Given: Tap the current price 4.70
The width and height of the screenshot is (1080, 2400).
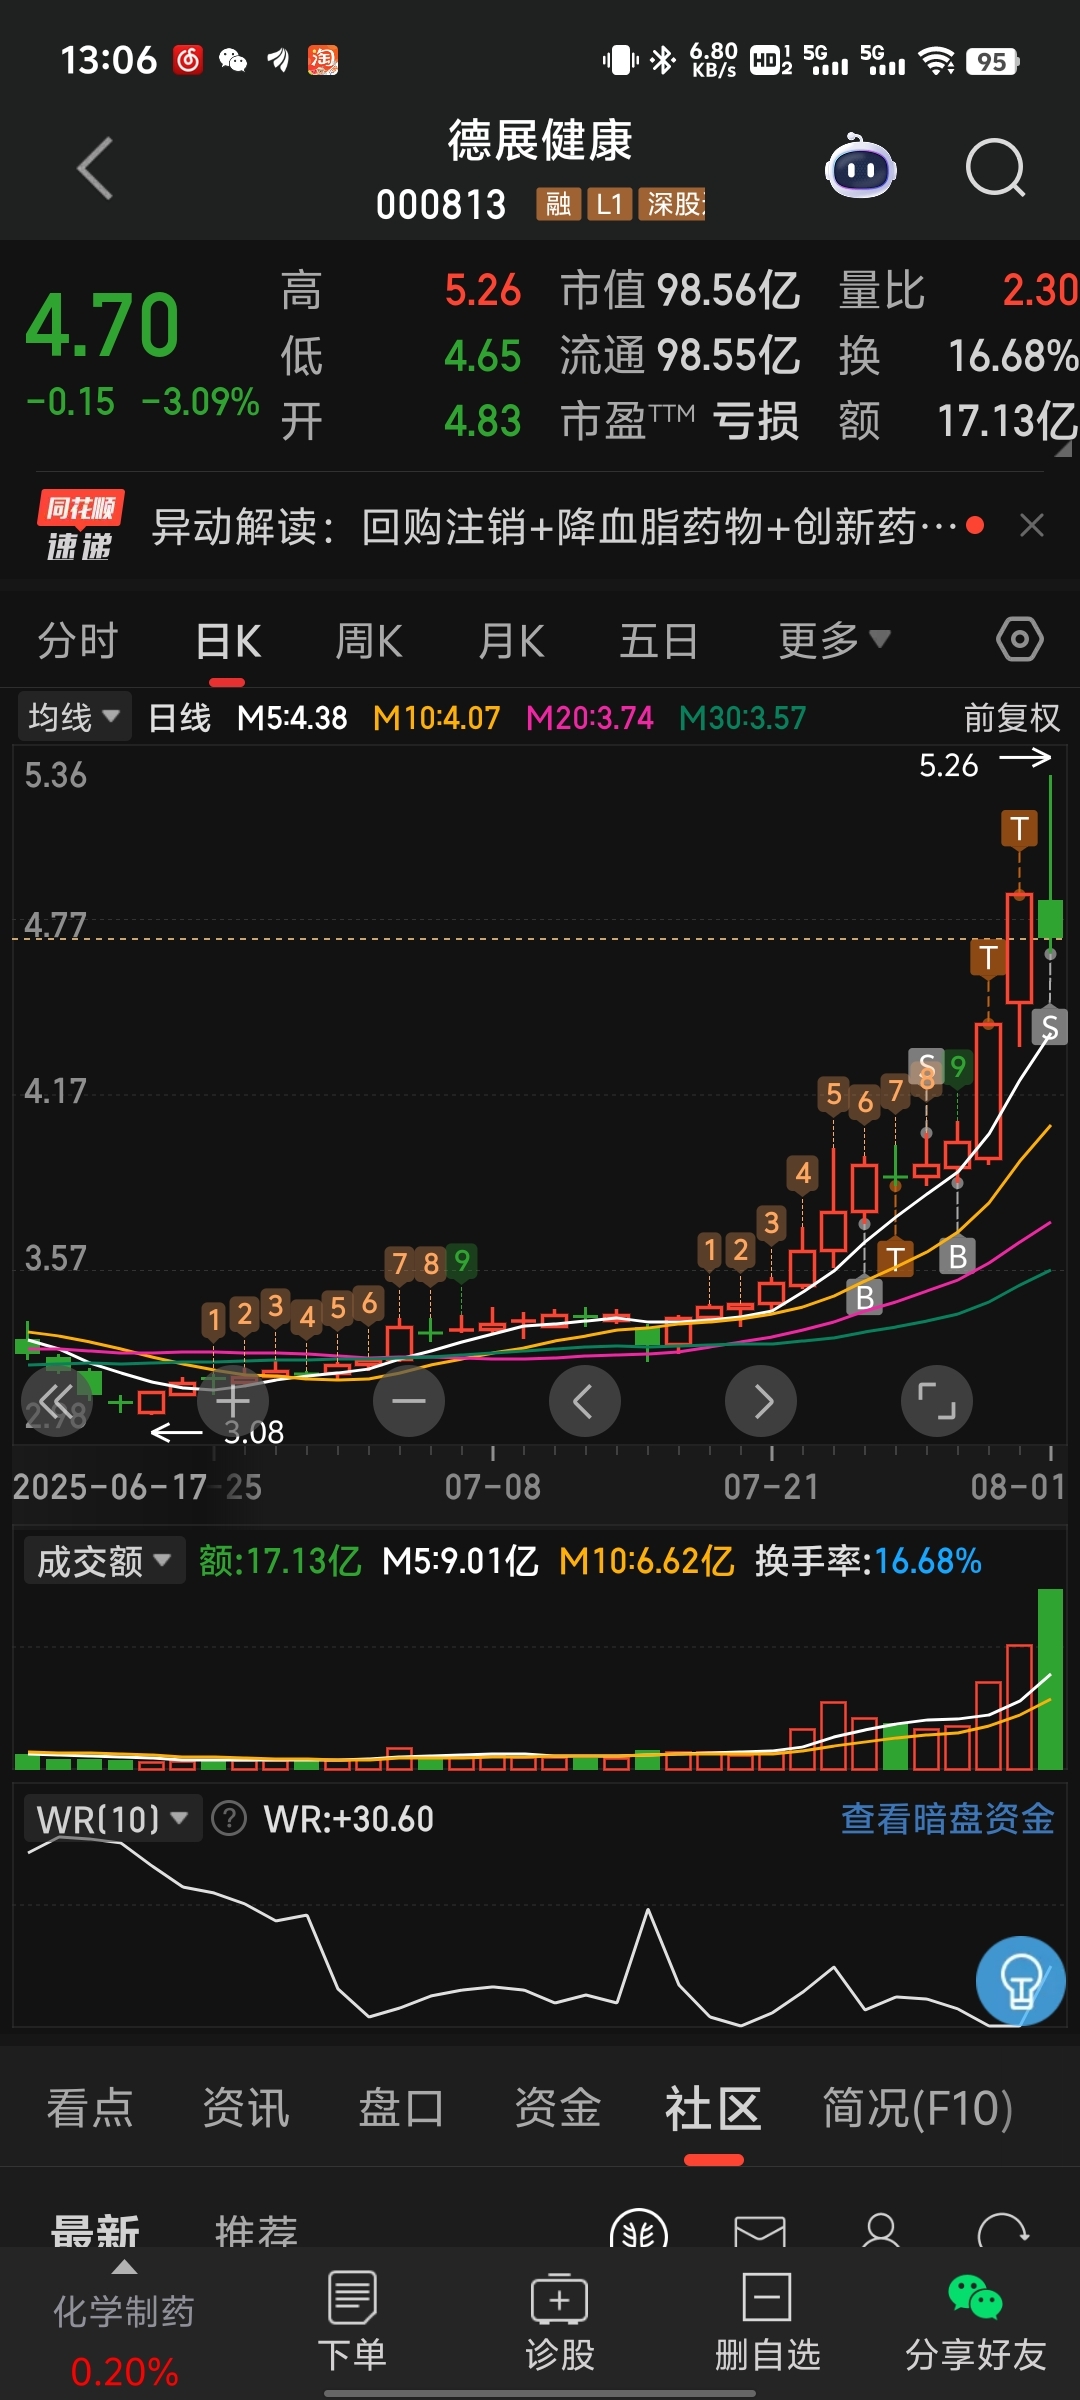Looking at the screenshot, I should pyautogui.click(x=102, y=326).
